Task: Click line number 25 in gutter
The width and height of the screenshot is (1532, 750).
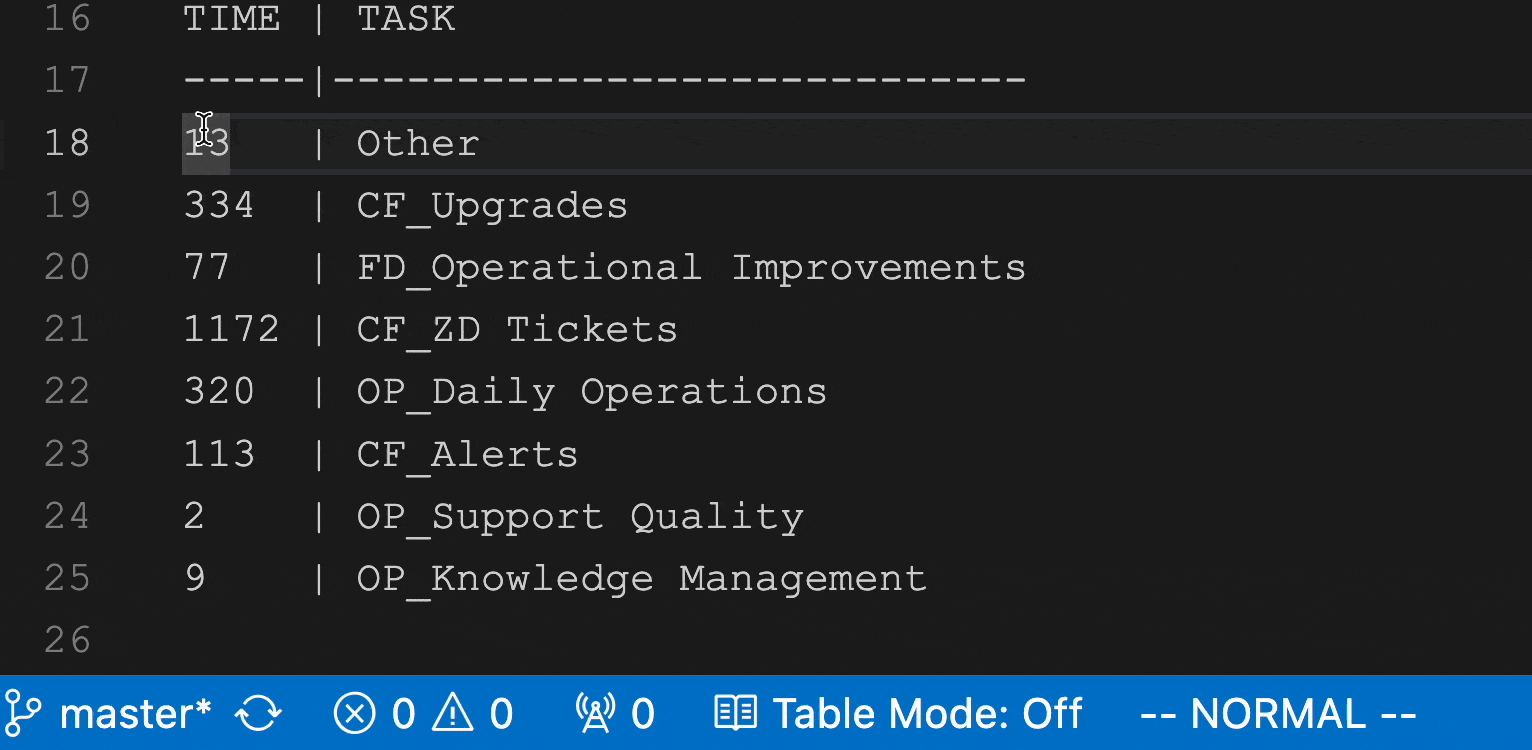Action: [x=67, y=578]
